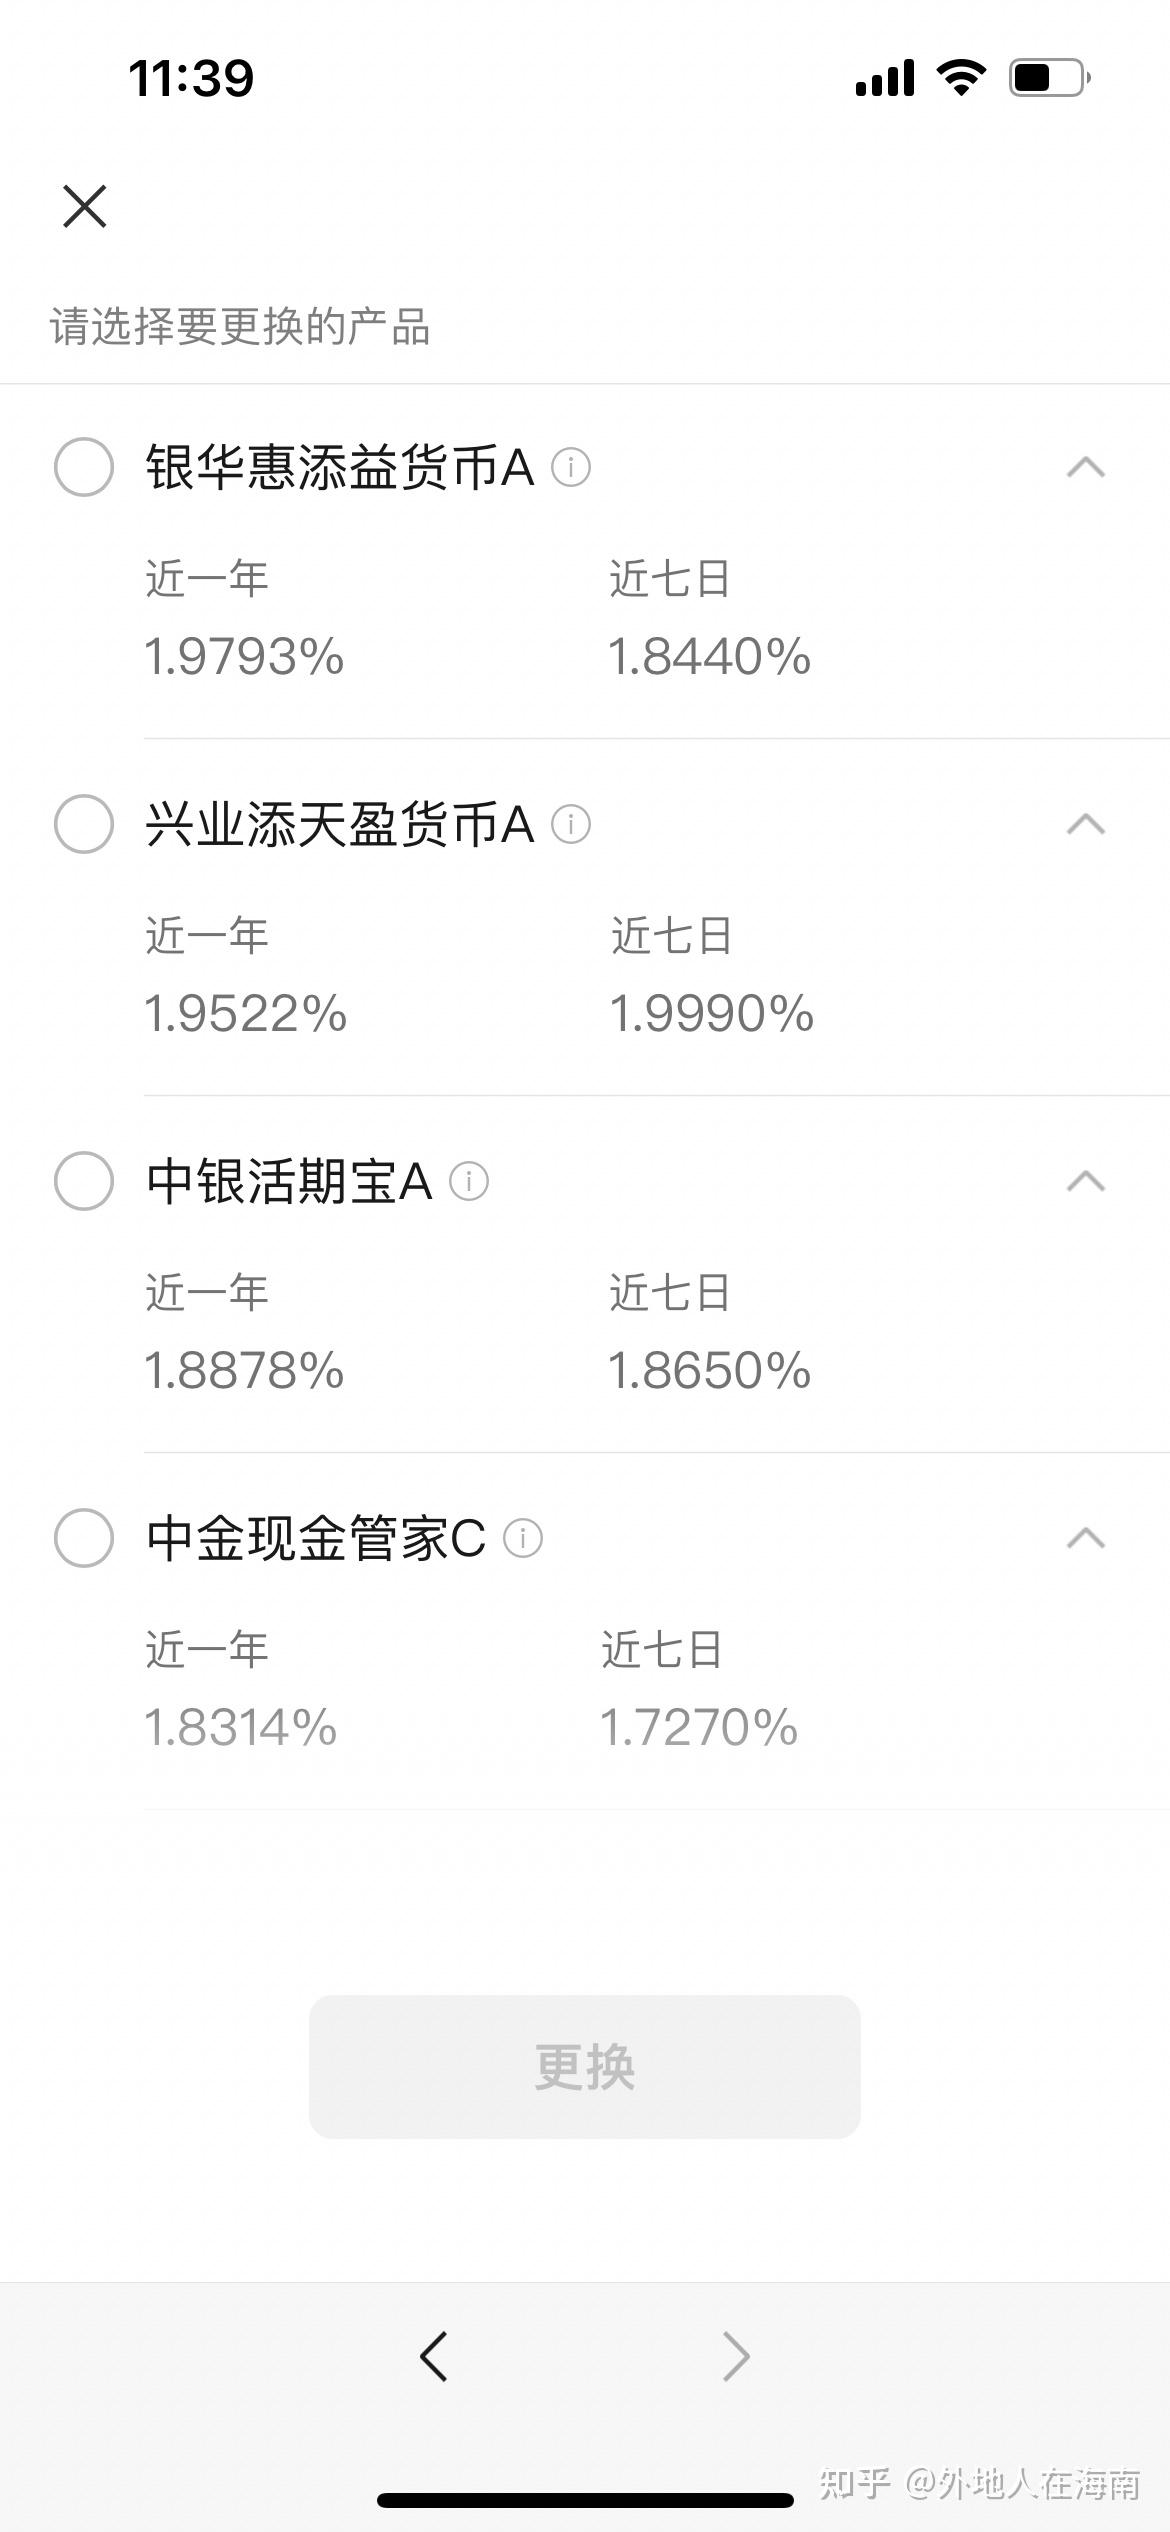
Task: Open info icon for 兴业添天盈货币A
Action: [x=571, y=824]
